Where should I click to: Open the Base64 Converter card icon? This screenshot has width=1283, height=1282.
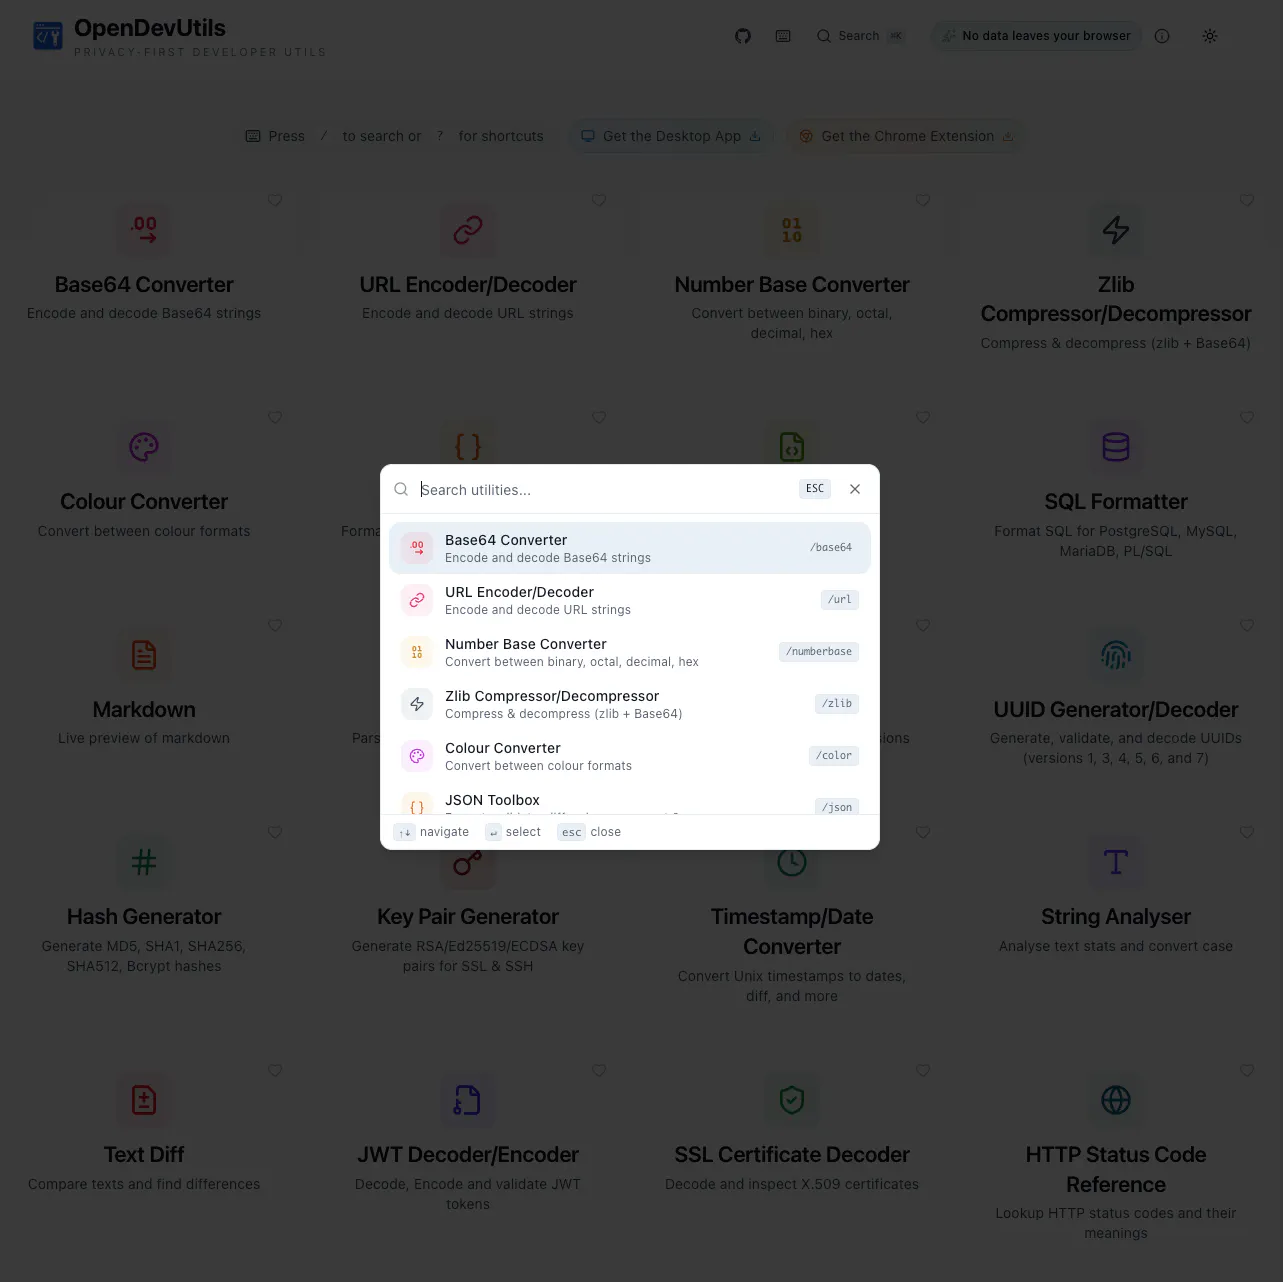click(144, 230)
